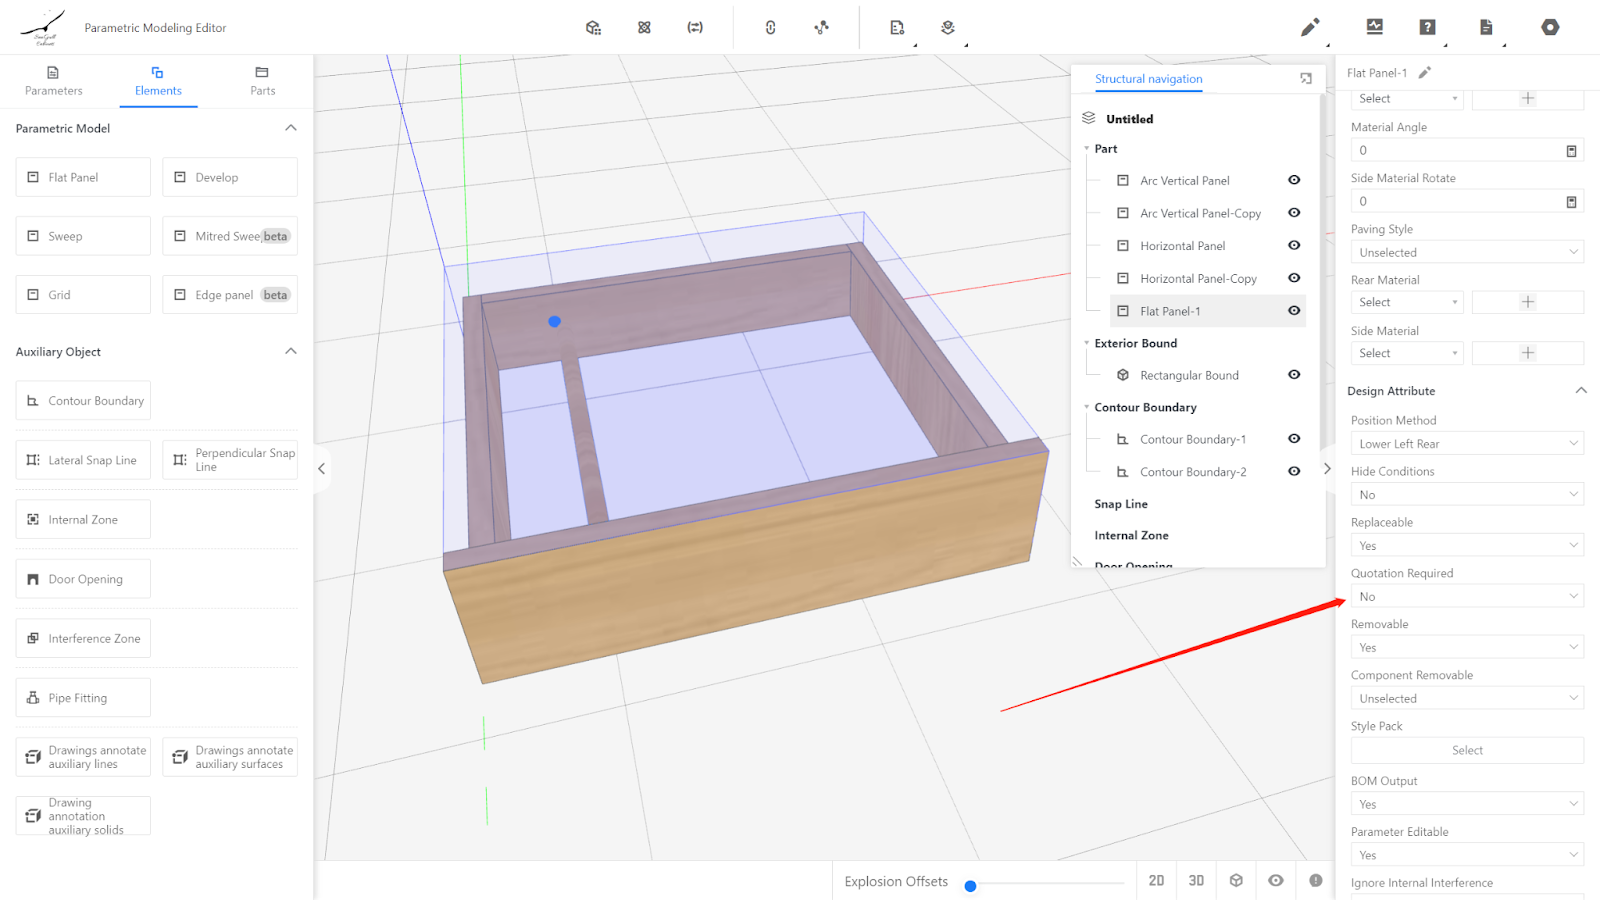
Task: Switch to 2D view mode
Action: [x=1156, y=881]
